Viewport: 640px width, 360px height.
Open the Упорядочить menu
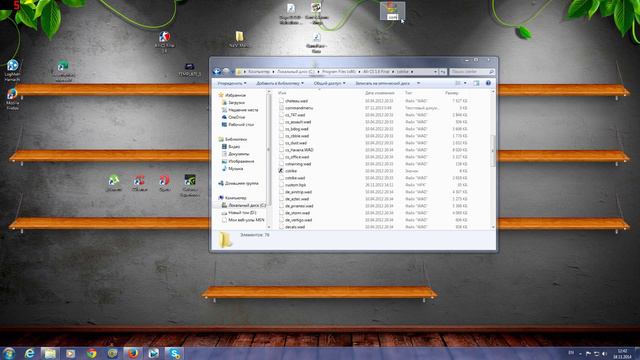(231, 83)
